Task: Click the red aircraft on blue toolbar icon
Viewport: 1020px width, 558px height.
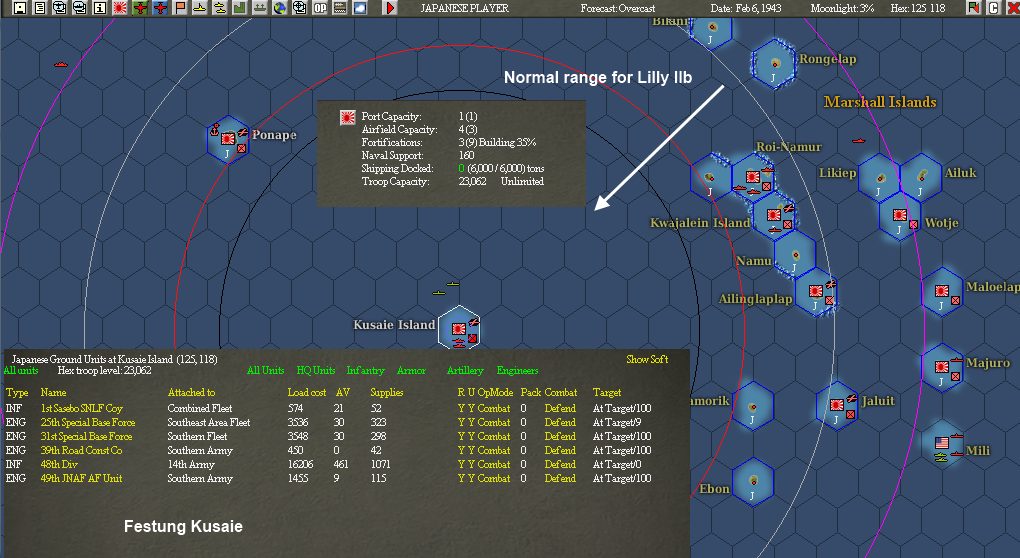Action: click(160, 8)
